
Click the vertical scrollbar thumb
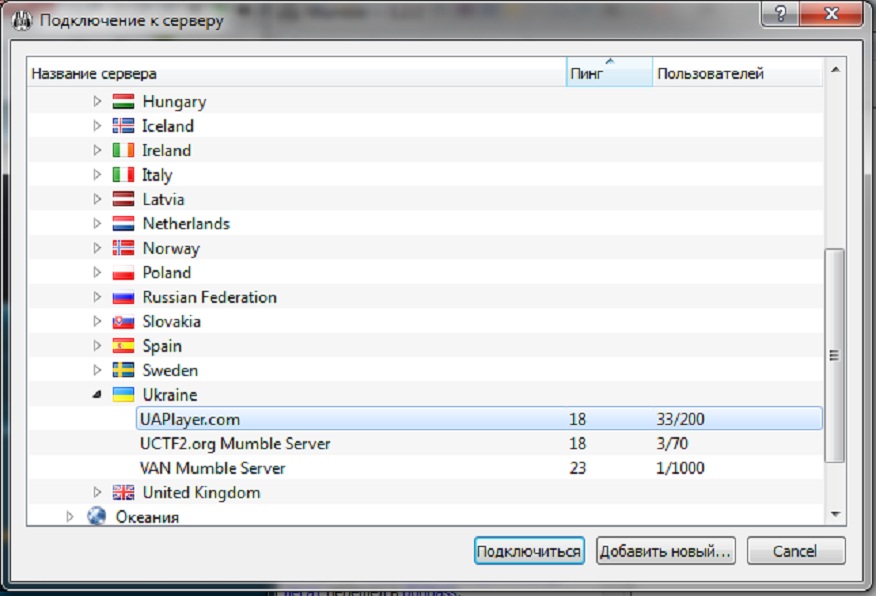coord(835,355)
